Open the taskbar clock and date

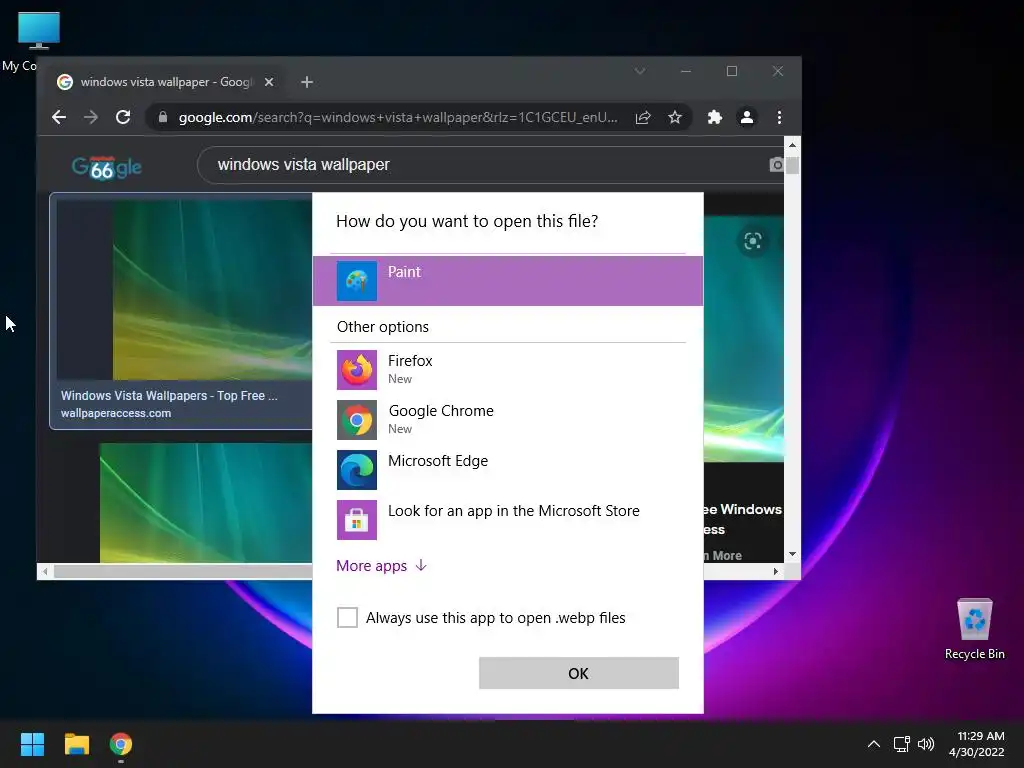tap(977, 744)
